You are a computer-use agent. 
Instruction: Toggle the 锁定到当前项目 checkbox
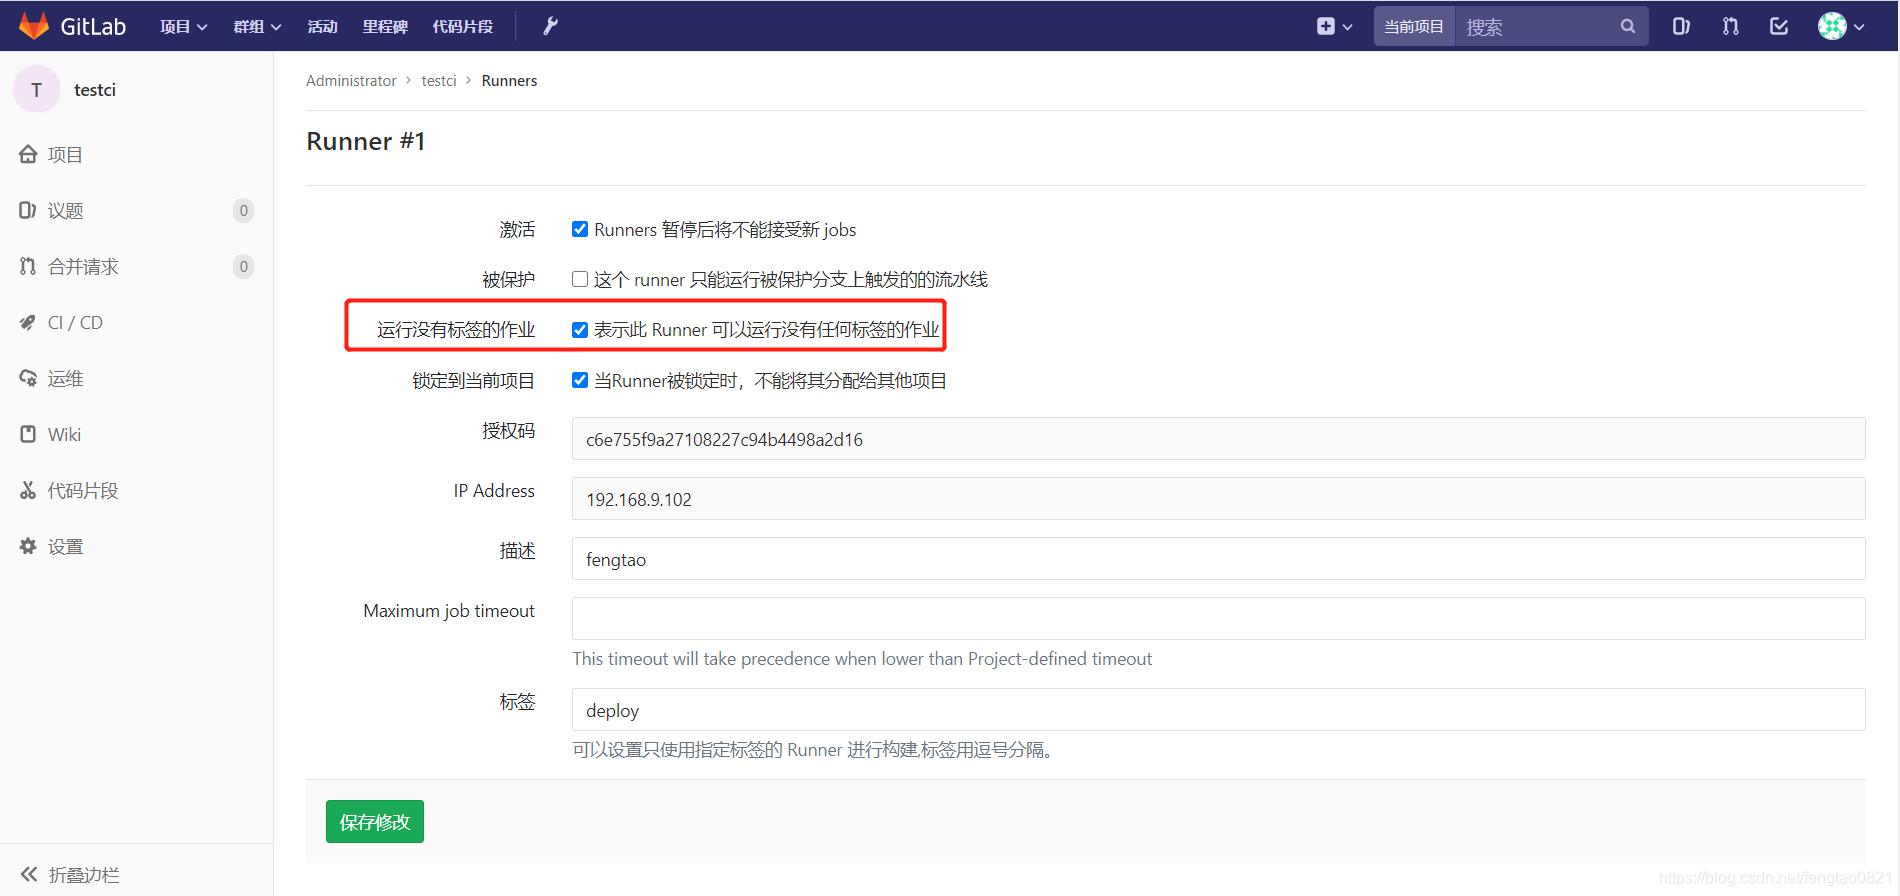pos(580,380)
